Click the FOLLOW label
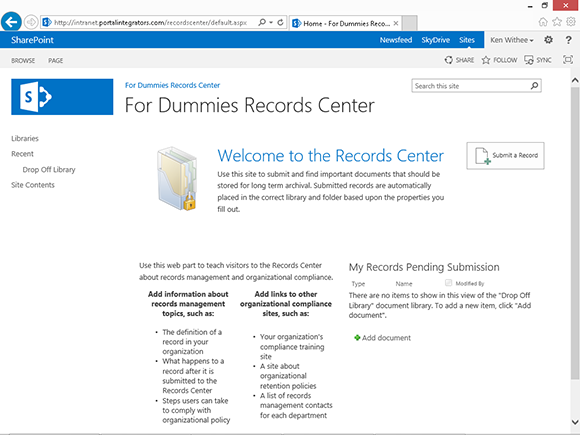Image resolution: width=580 pixels, height=435 pixels. [505, 60]
